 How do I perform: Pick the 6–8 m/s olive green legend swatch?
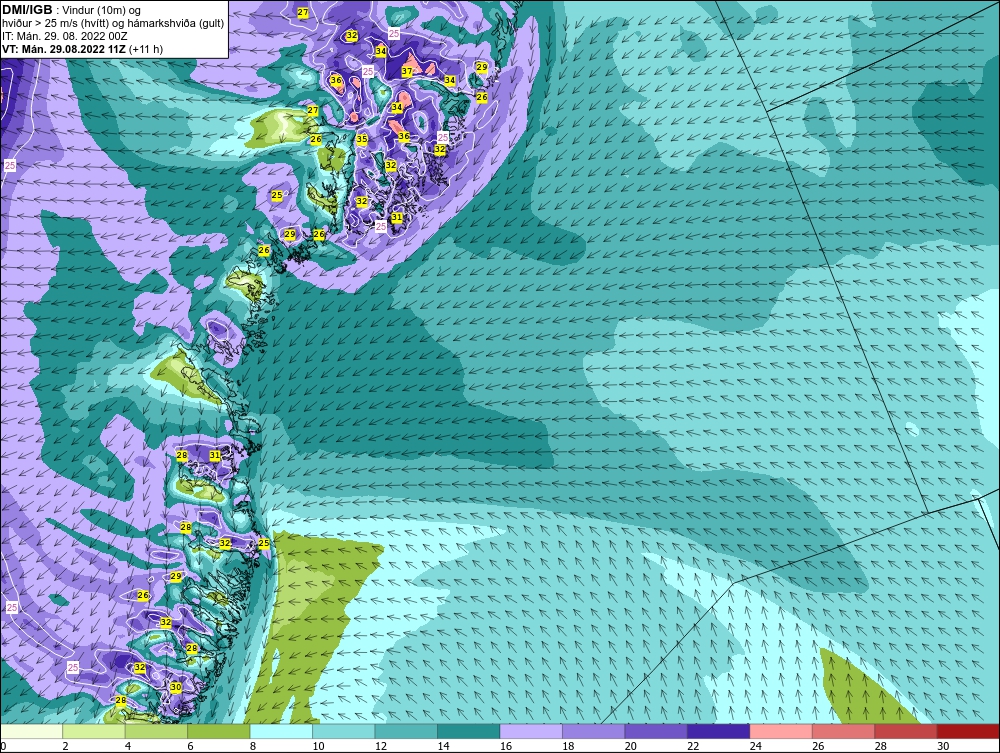(219, 731)
